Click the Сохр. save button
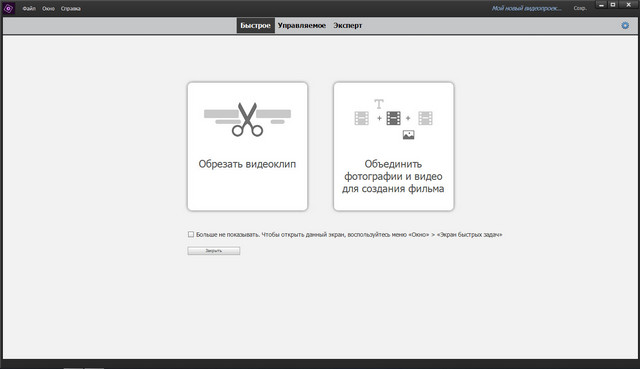 (580, 8)
